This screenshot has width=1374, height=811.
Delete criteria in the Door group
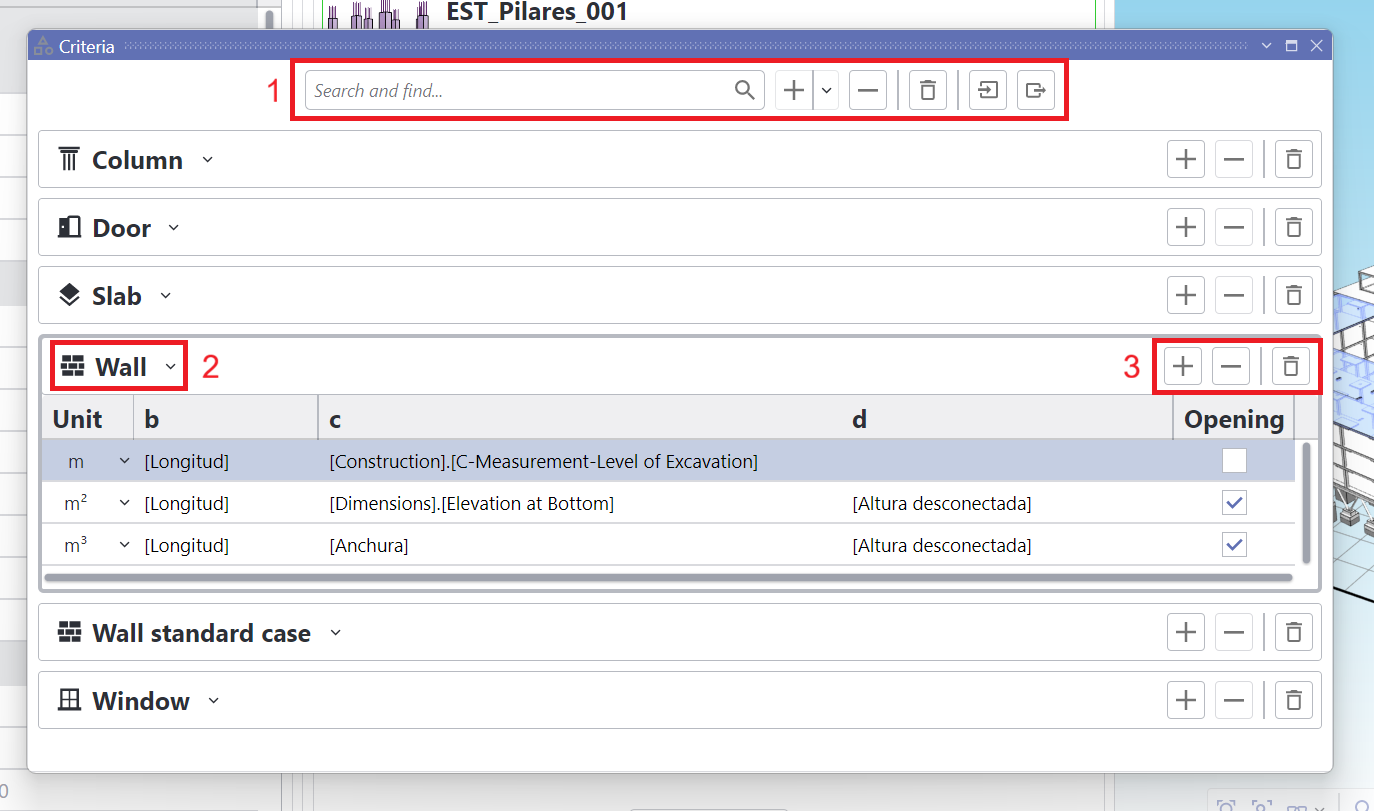tap(1293, 227)
